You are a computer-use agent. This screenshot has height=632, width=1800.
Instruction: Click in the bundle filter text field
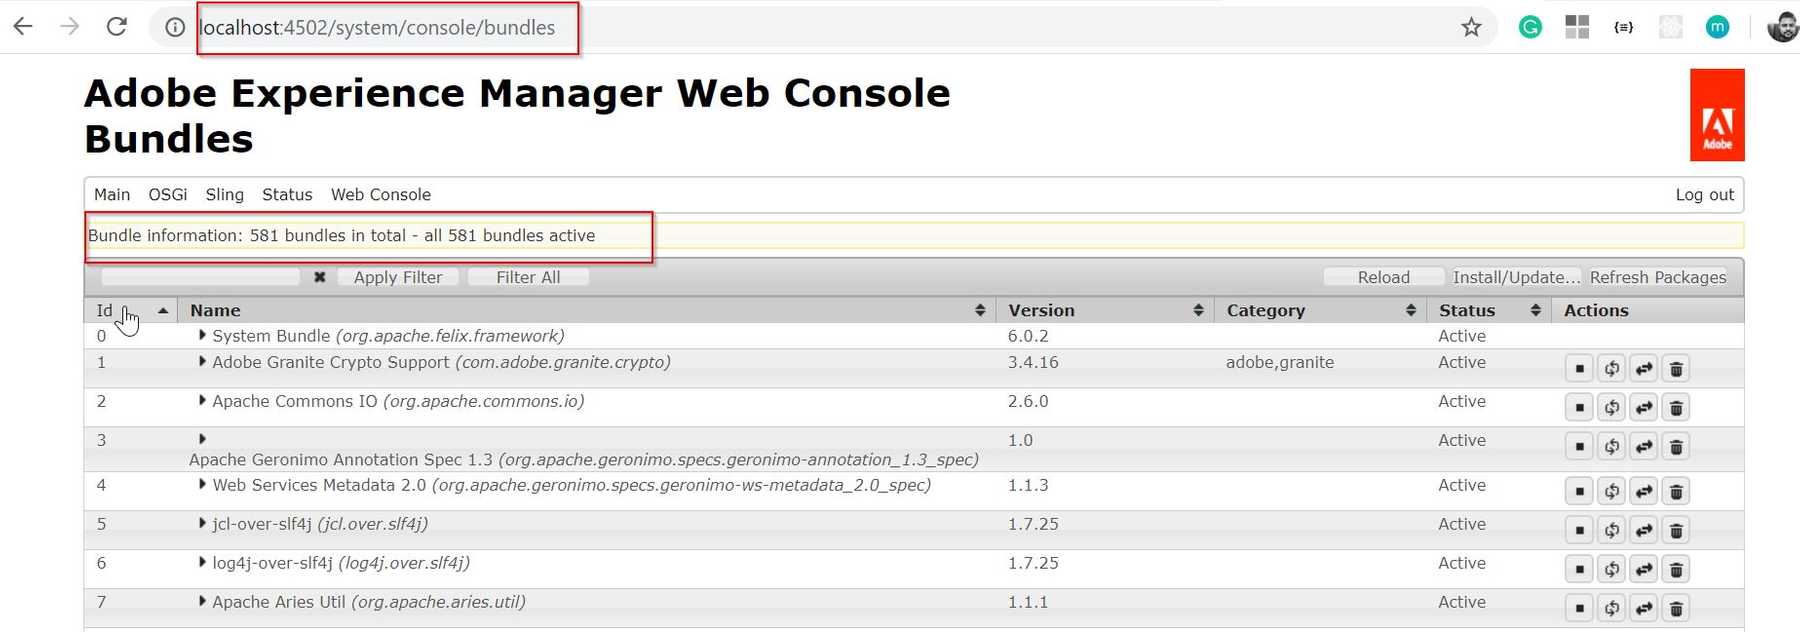pyautogui.click(x=200, y=277)
